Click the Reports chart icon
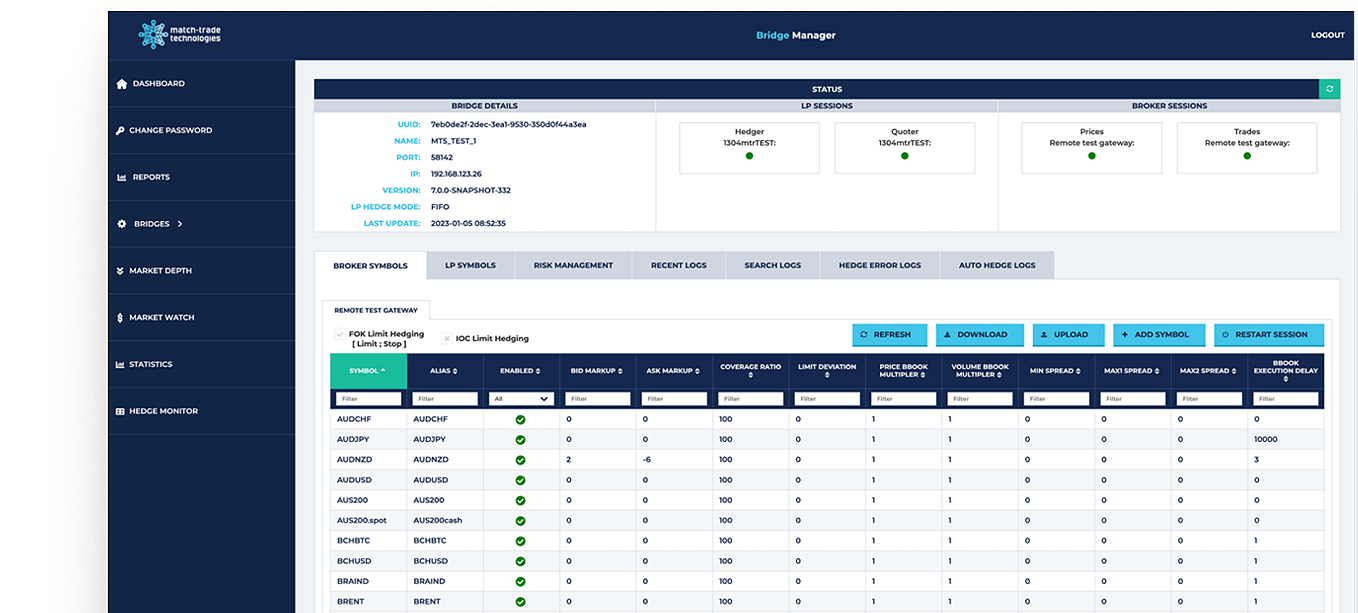Viewport: 1358px width, 613px height. point(122,178)
